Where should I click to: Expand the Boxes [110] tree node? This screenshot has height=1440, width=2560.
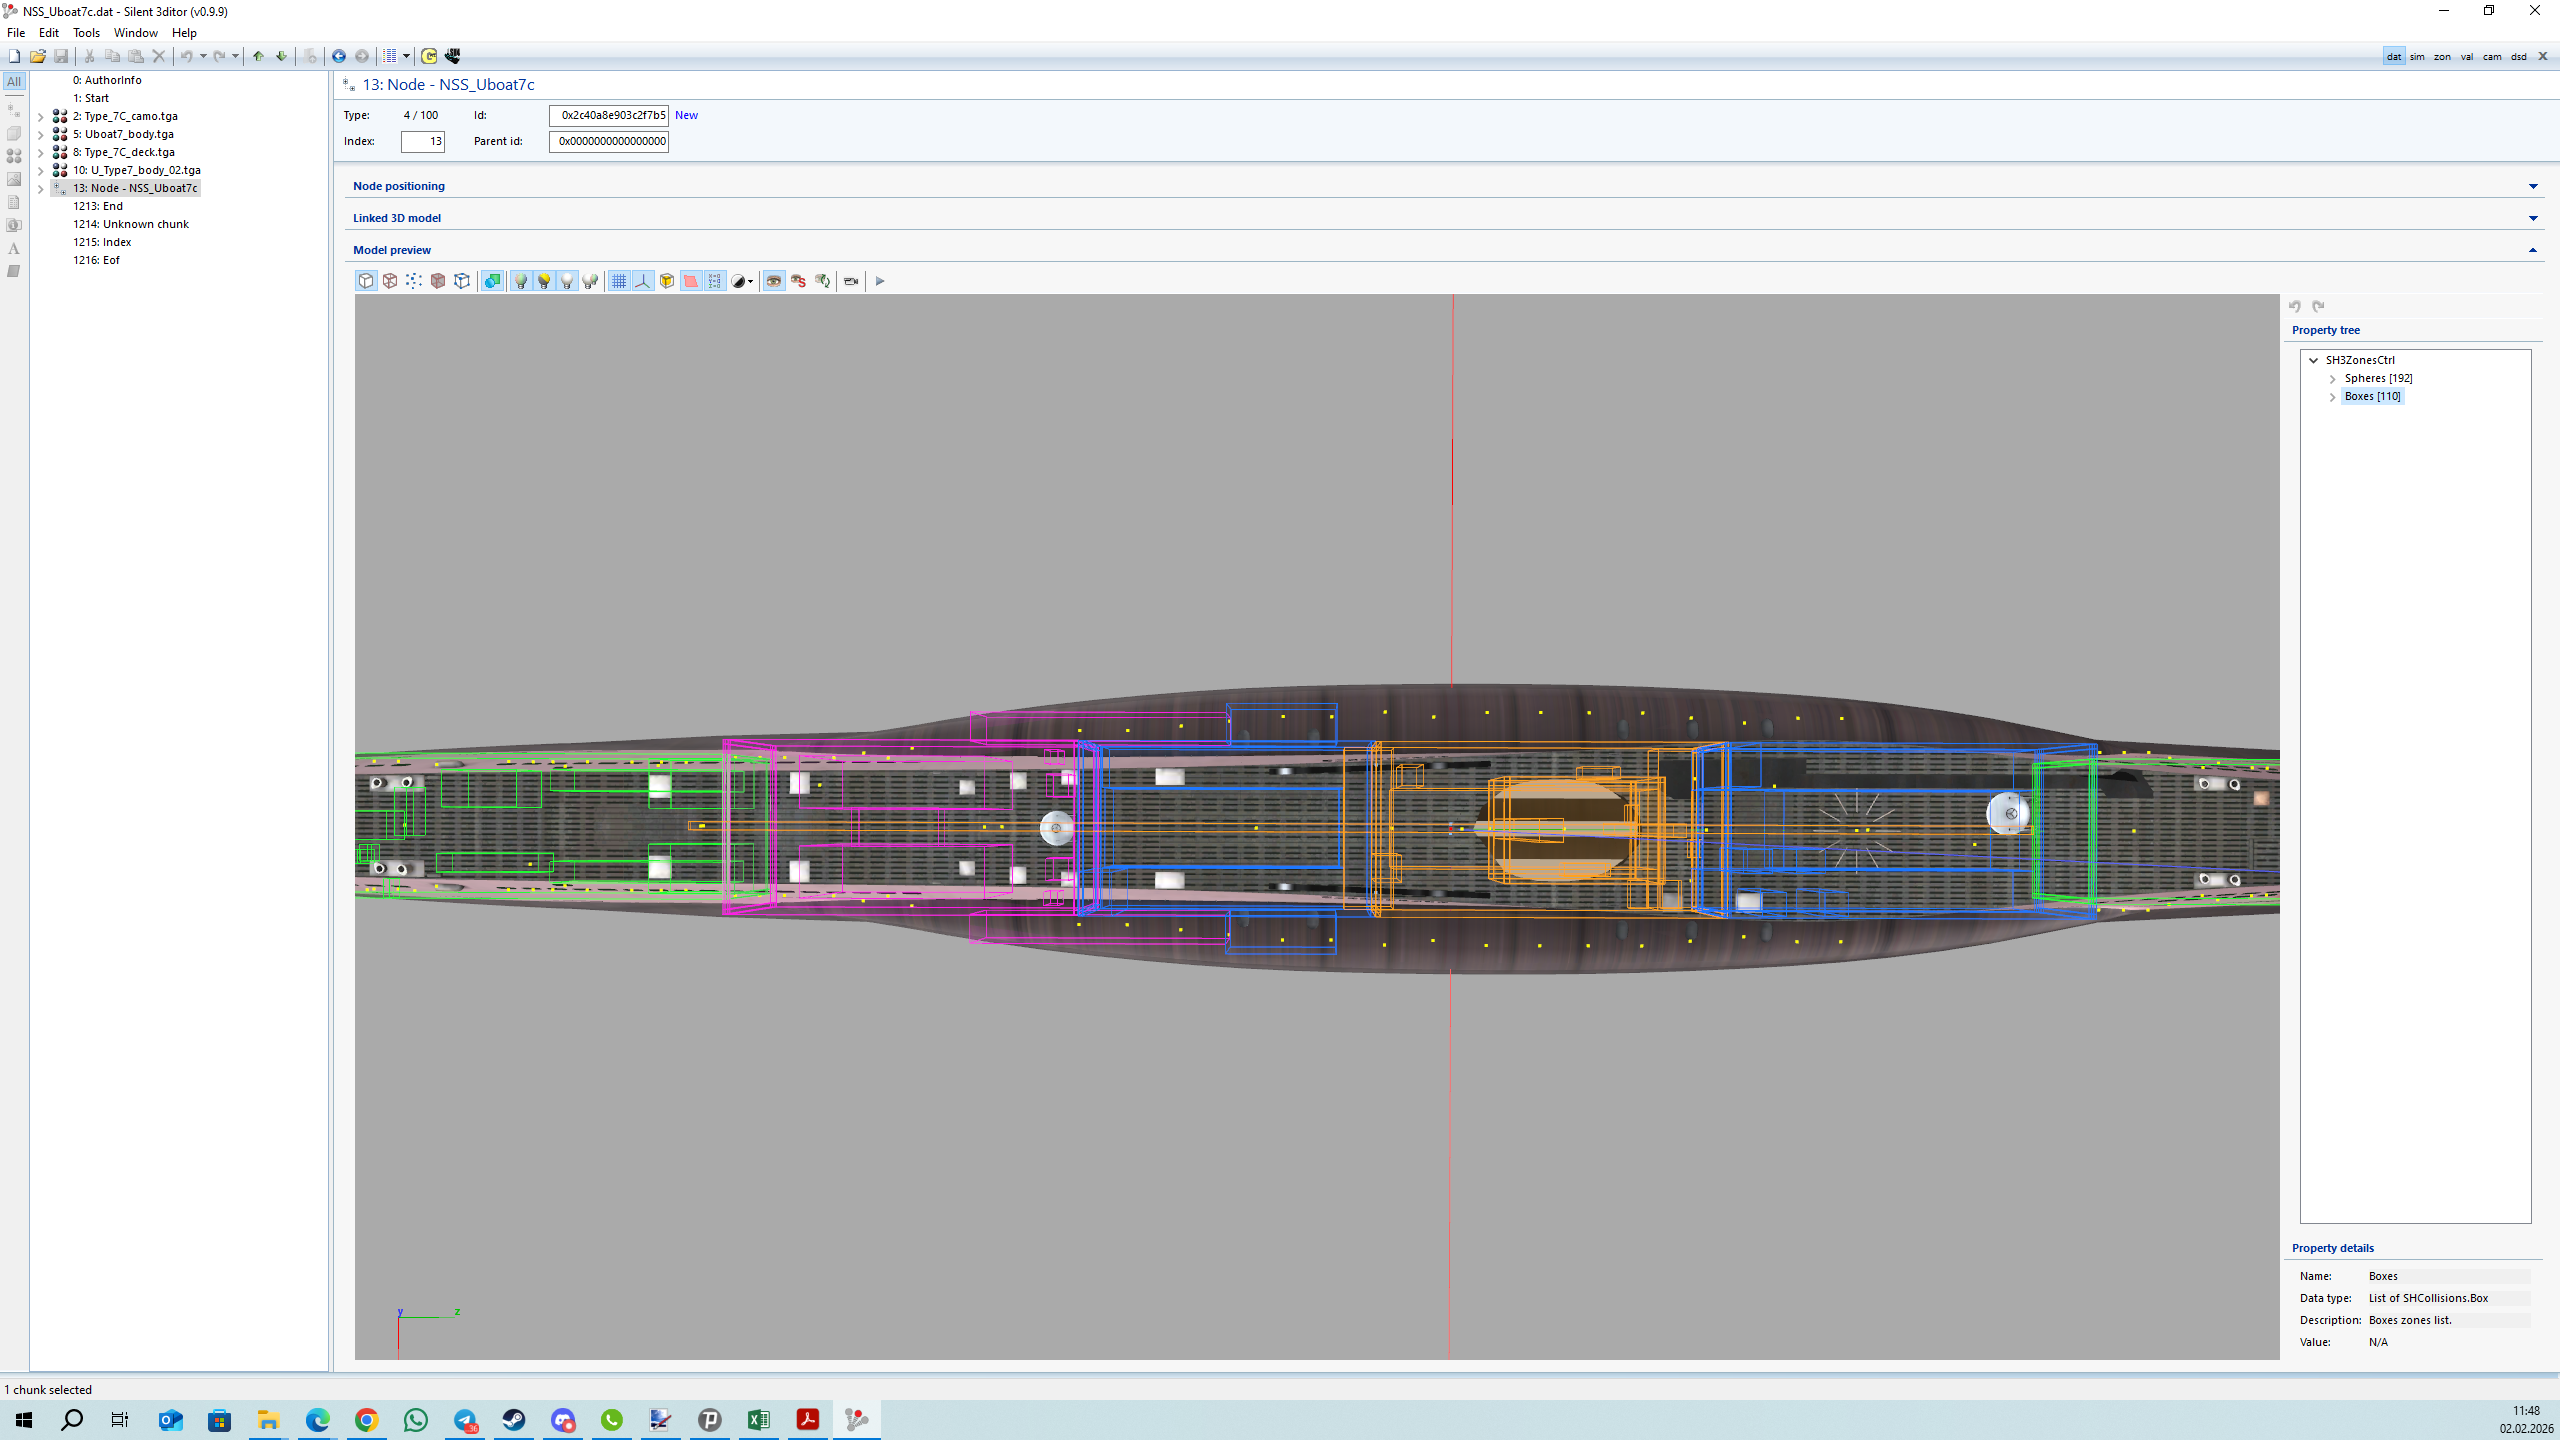click(x=2333, y=397)
